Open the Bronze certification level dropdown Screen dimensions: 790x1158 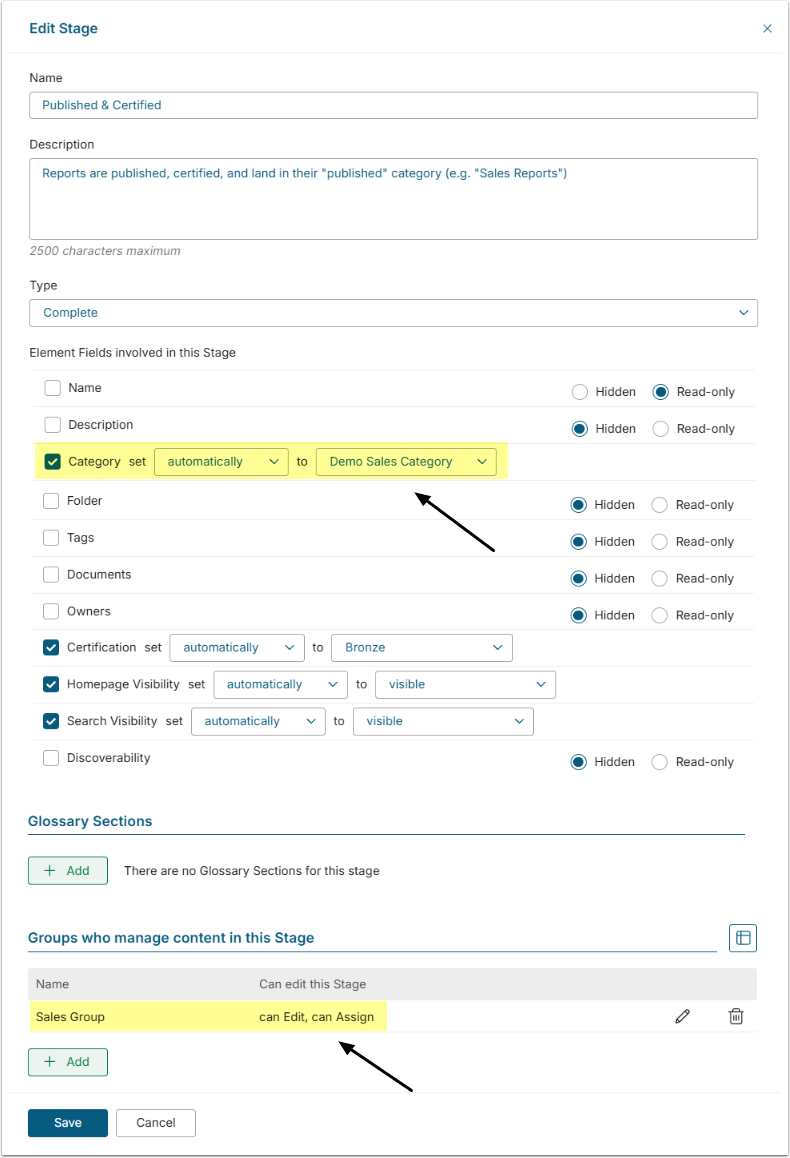click(421, 648)
